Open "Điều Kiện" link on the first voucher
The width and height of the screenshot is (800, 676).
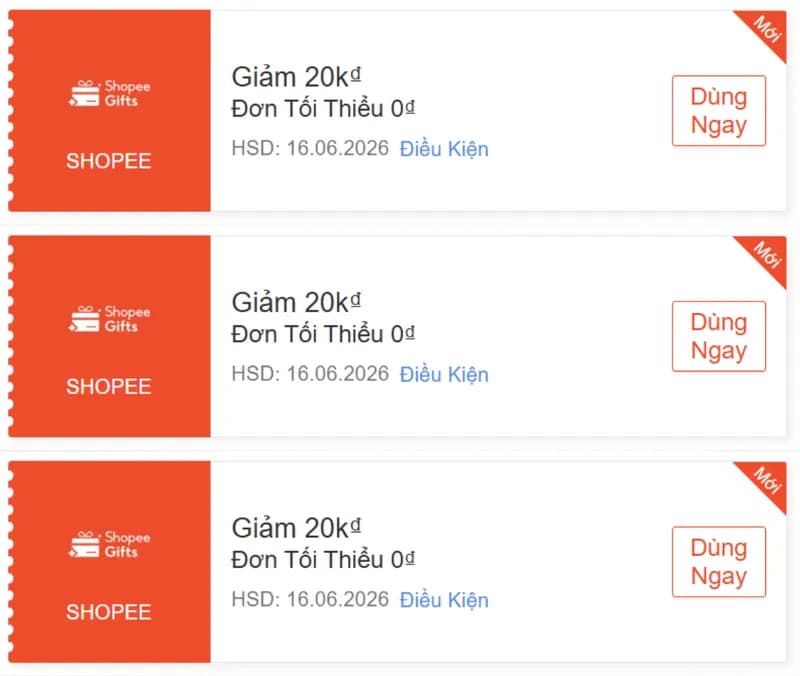444,149
